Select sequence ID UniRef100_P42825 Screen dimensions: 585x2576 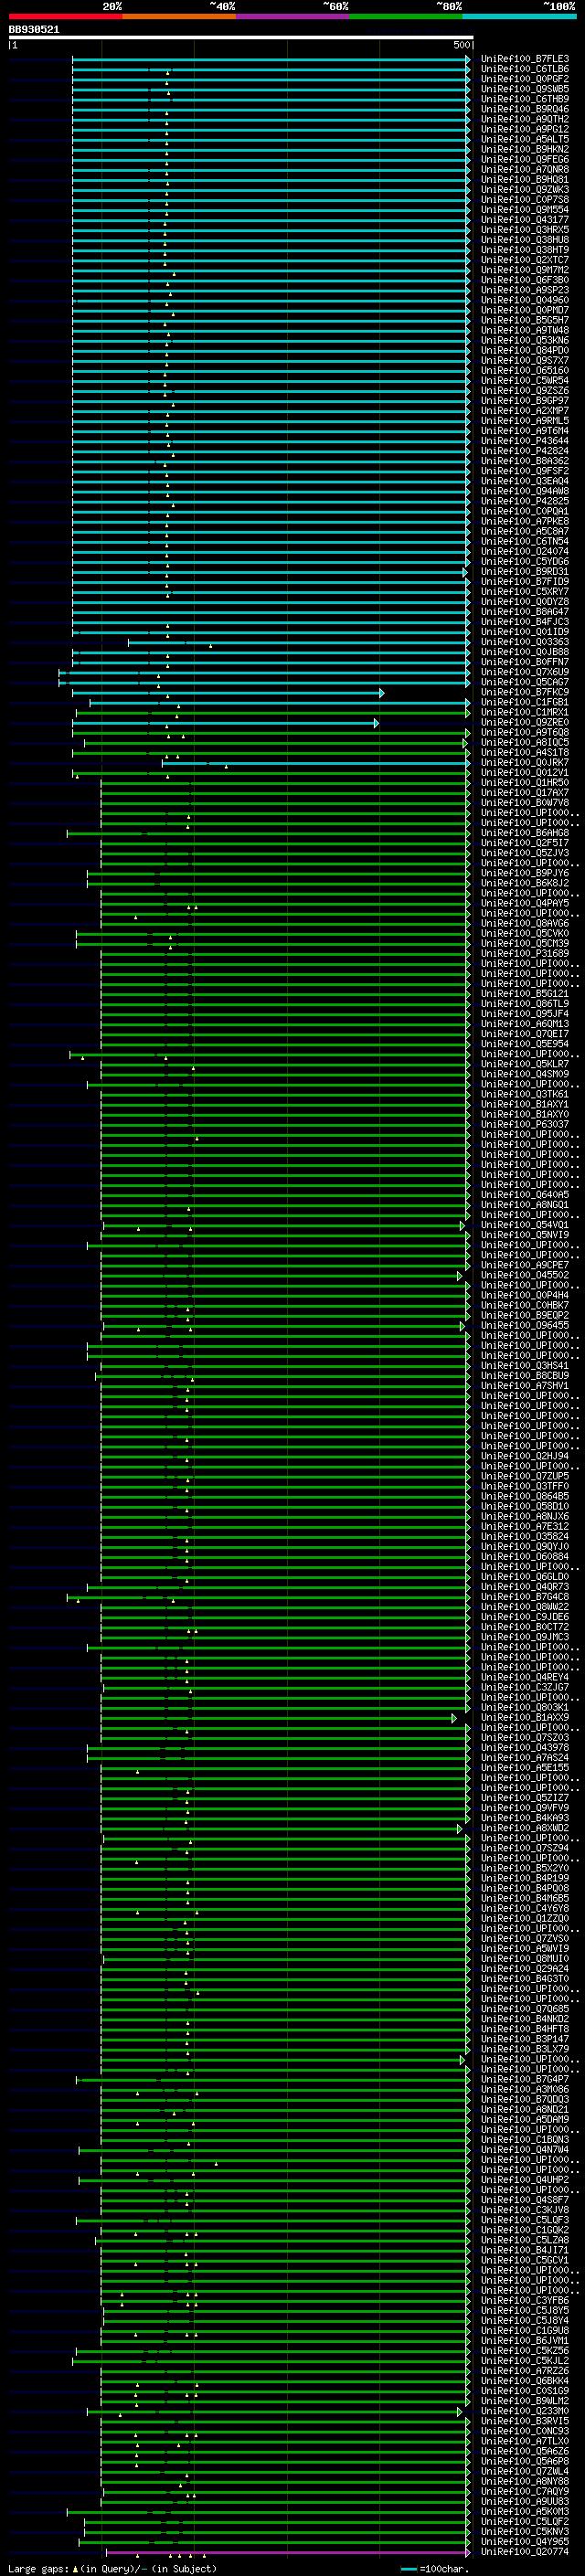pos(524,501)
